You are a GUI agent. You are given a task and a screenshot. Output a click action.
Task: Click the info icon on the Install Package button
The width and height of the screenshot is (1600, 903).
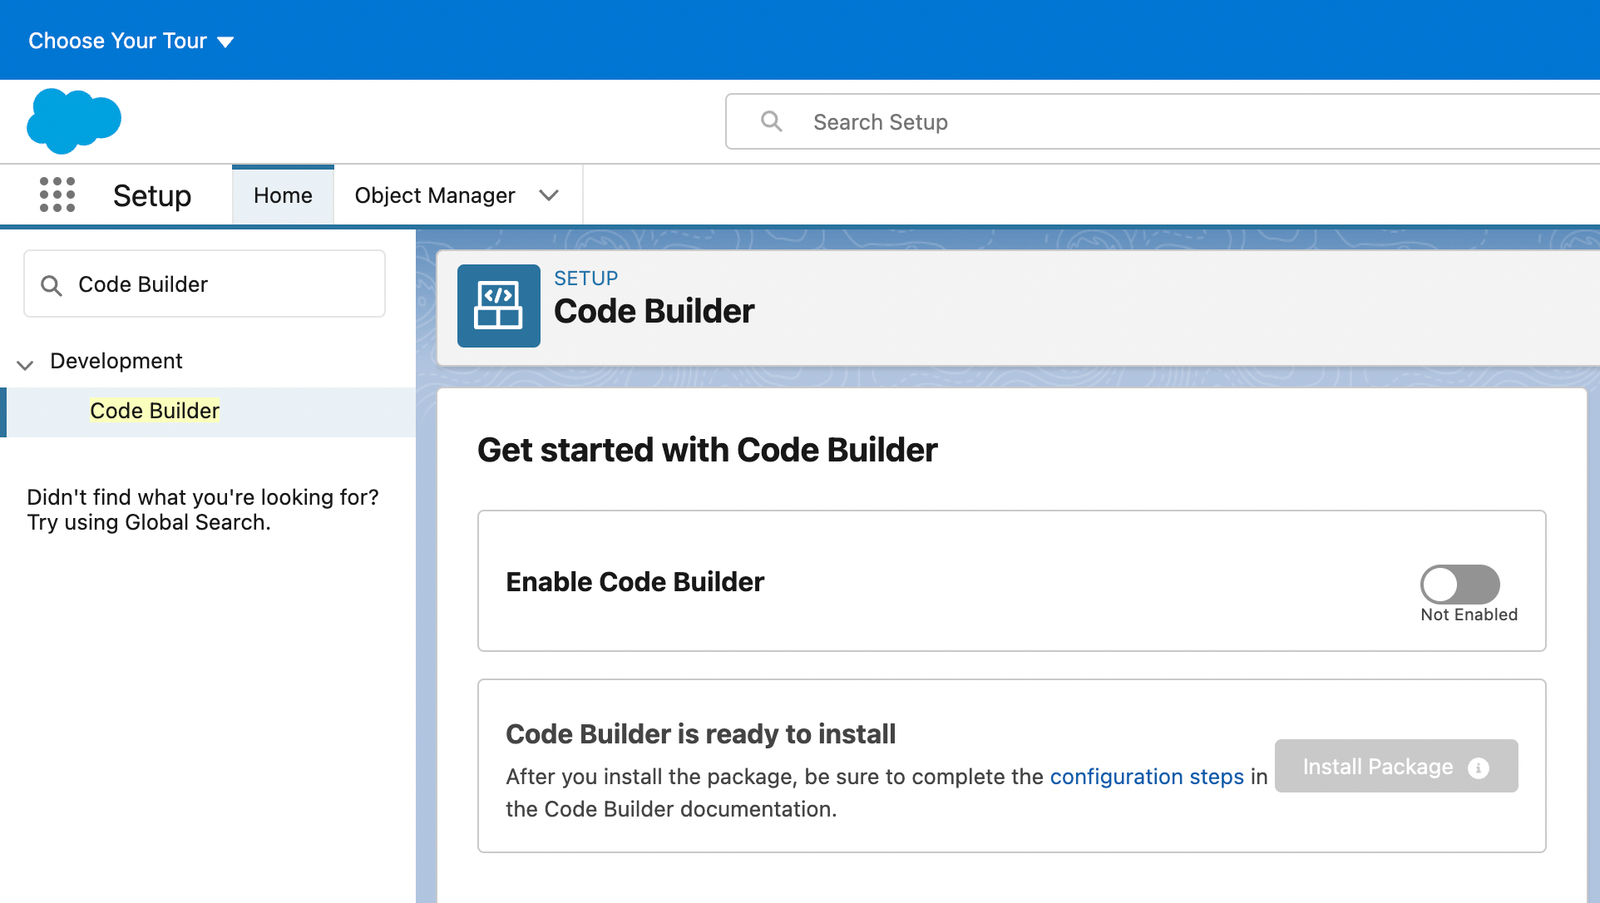[1478, 767]
